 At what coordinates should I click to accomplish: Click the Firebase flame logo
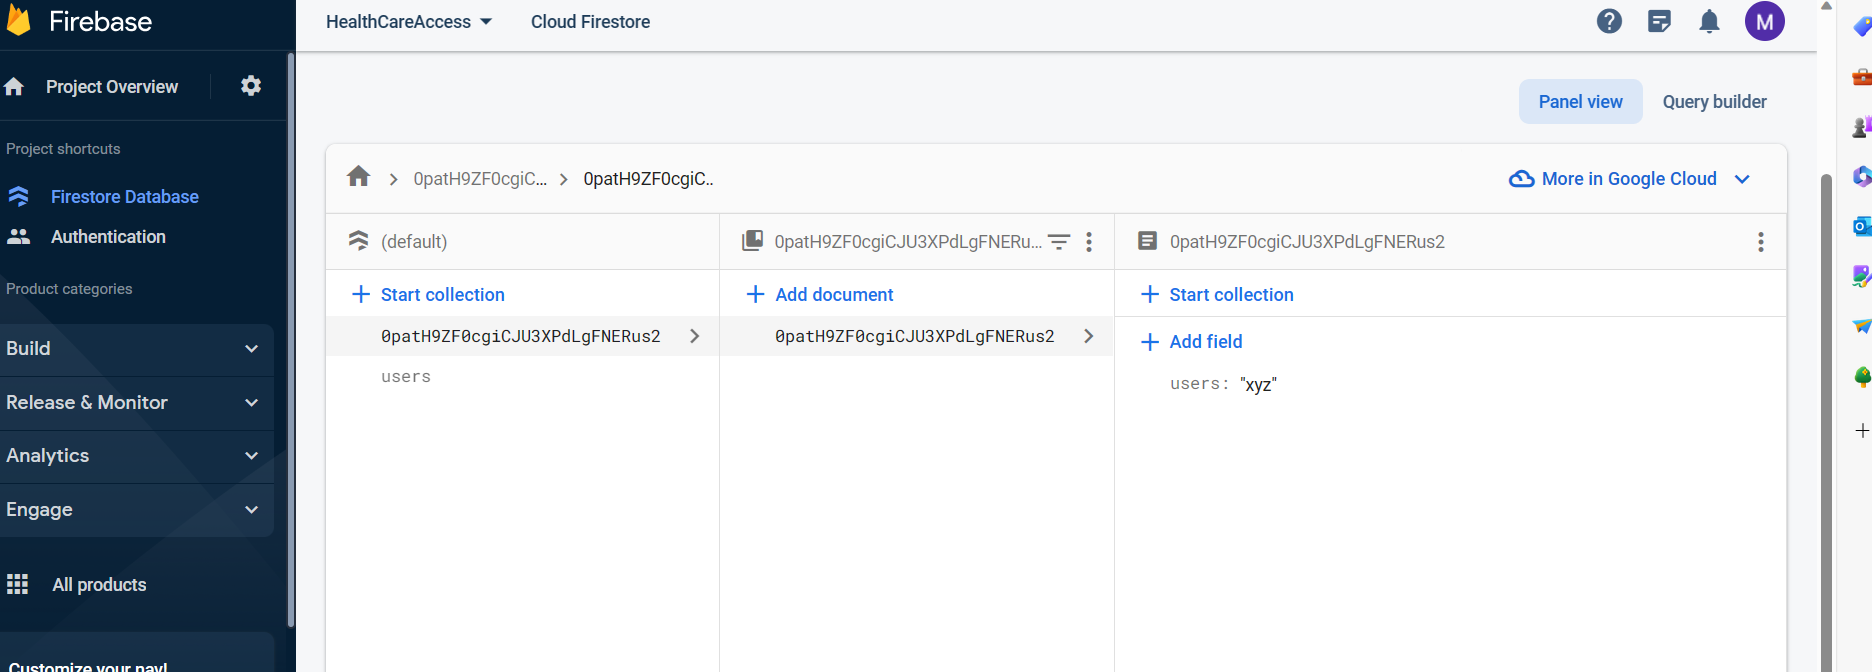point(17,21)
